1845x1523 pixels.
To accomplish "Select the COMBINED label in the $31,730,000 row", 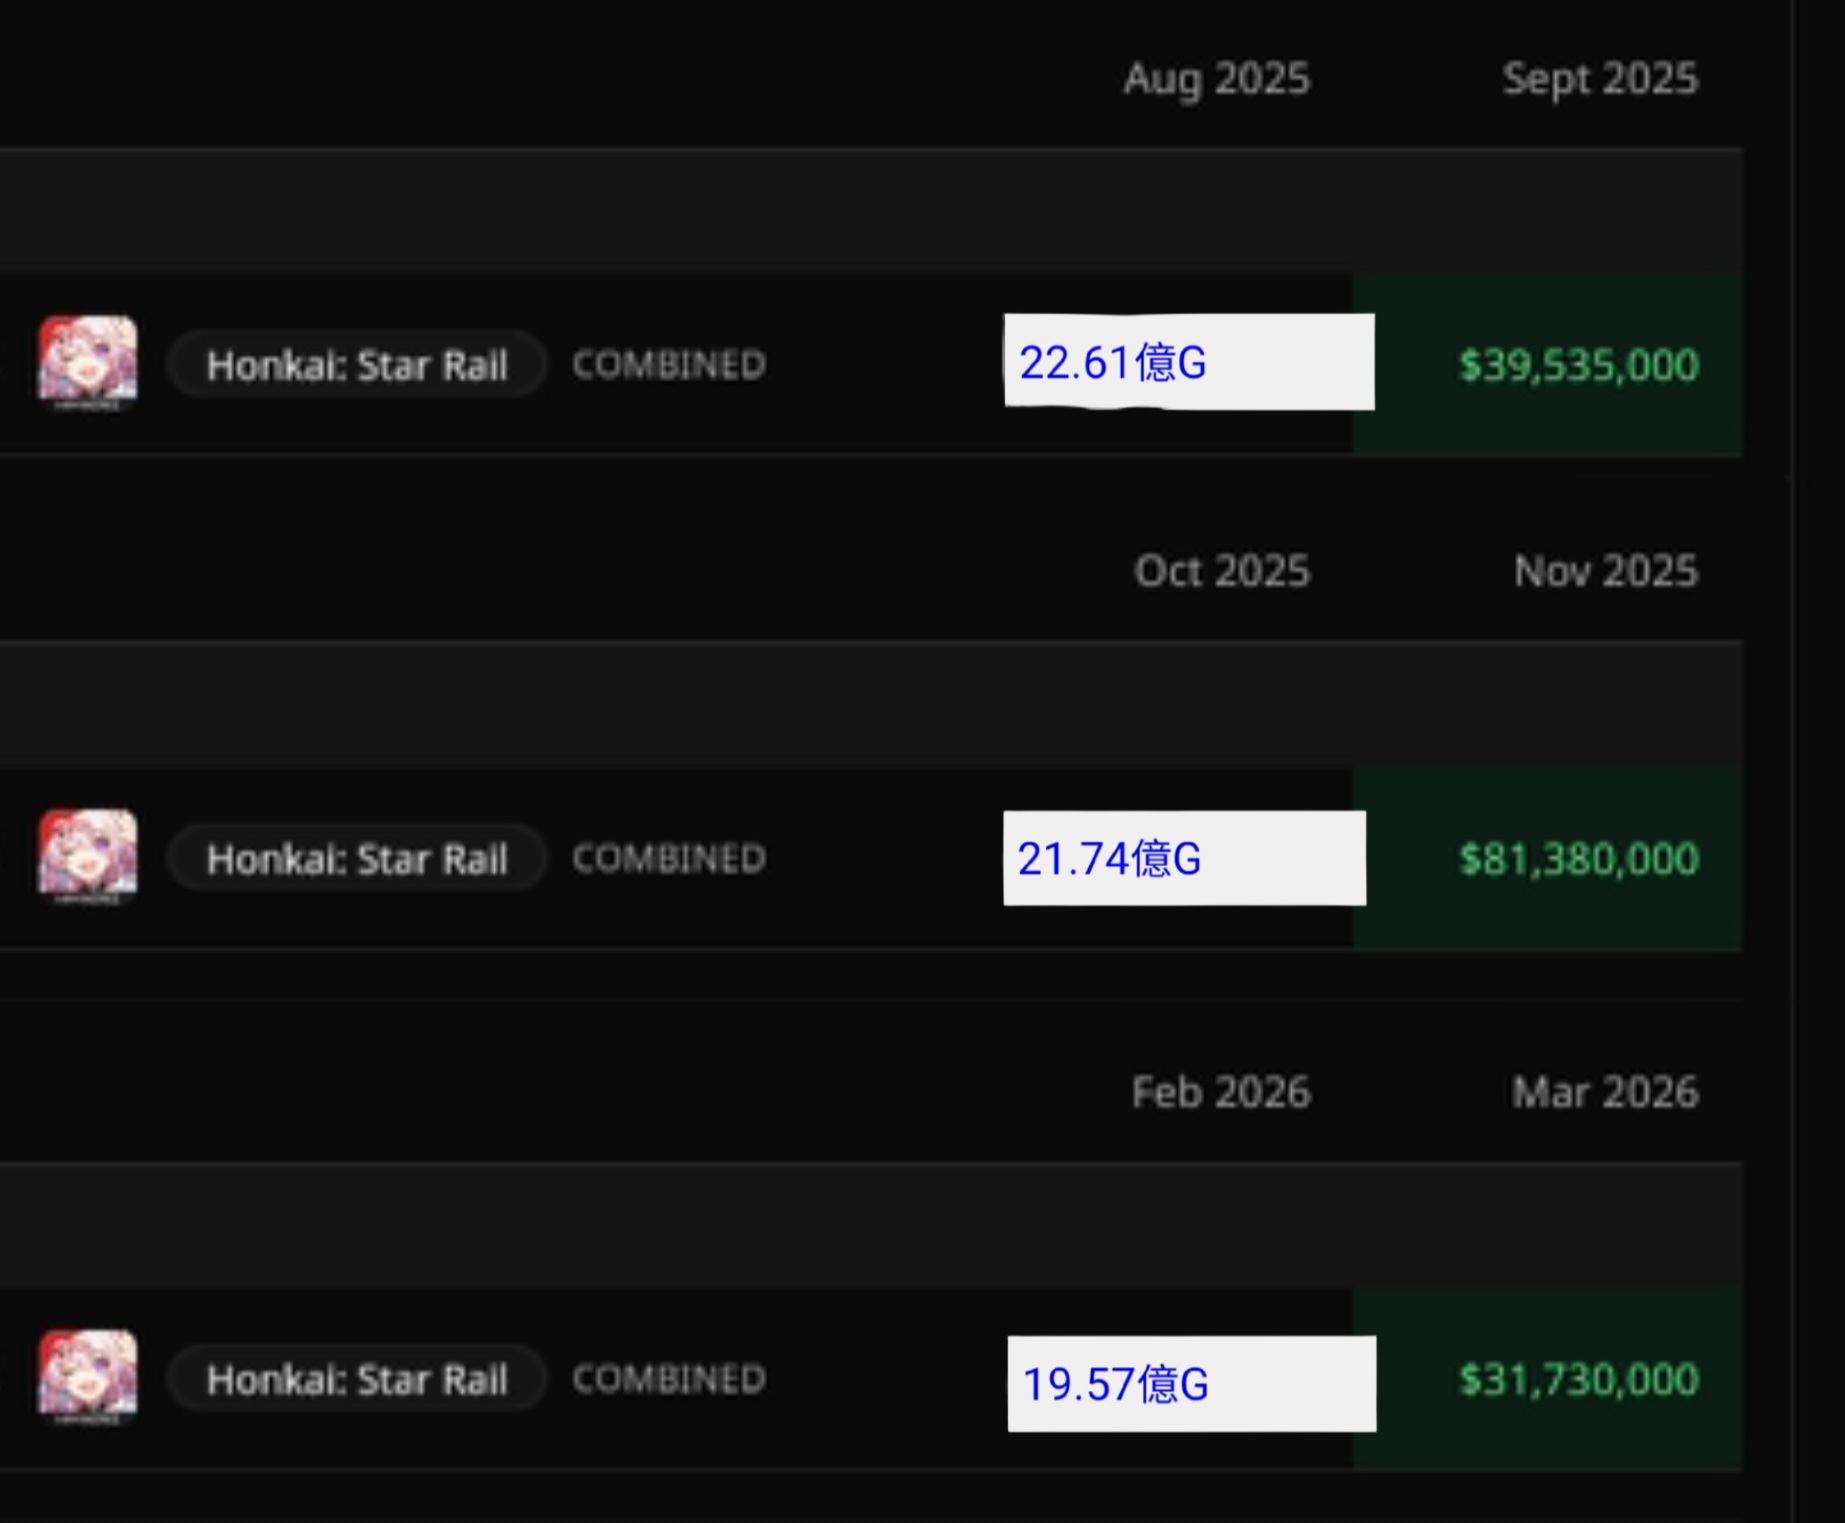I will [669, 1380].
